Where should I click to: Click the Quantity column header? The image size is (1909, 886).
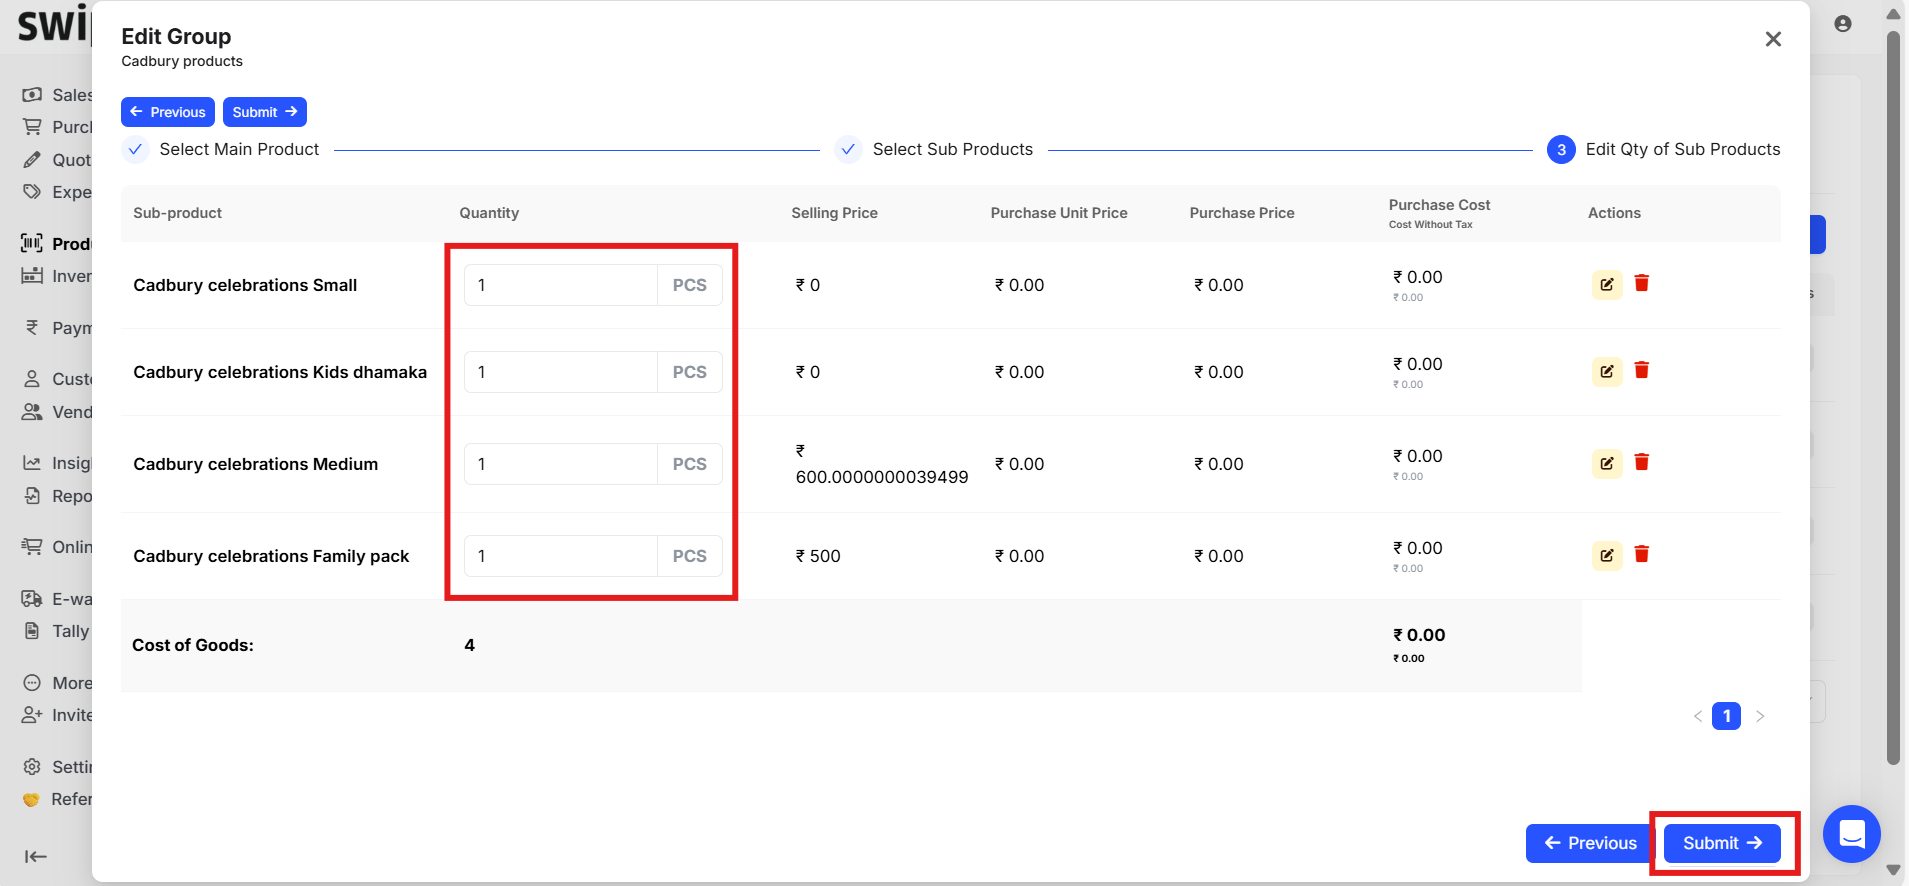point(489,213)
